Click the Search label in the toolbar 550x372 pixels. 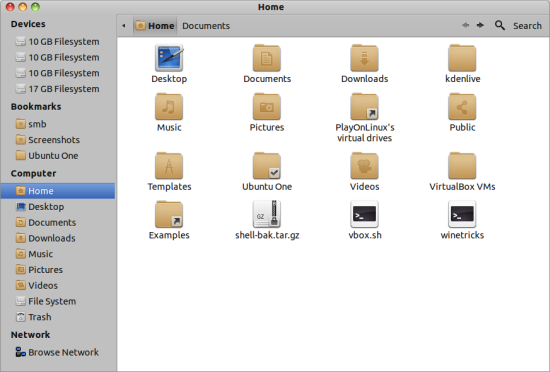click(527, 26)
